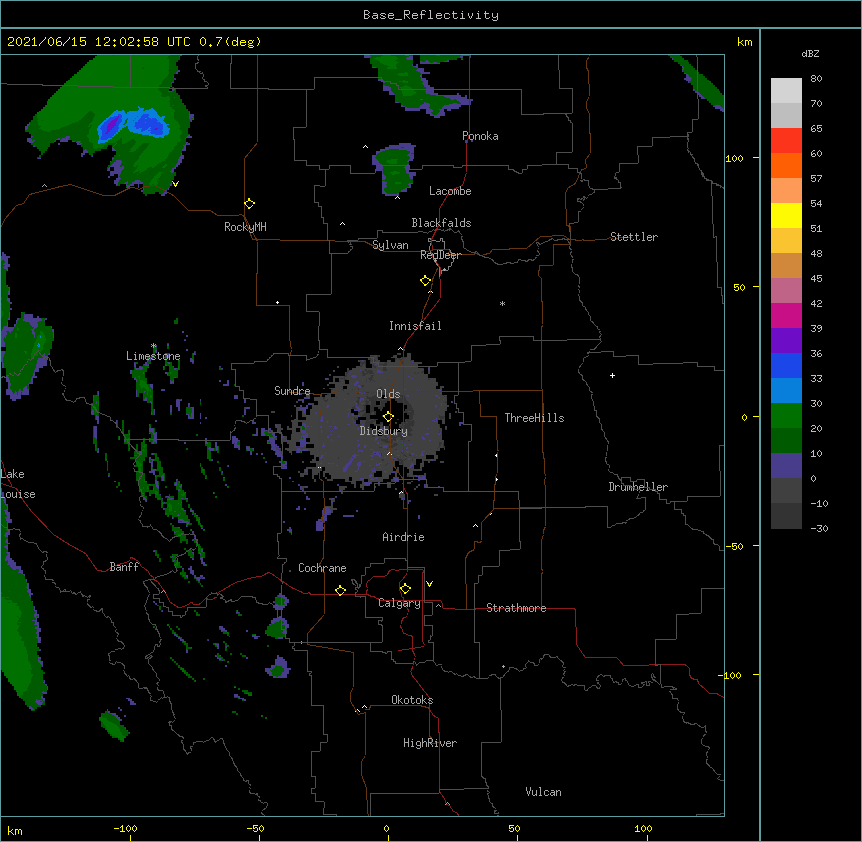Click the Ponoka town label

pos(480,136)
